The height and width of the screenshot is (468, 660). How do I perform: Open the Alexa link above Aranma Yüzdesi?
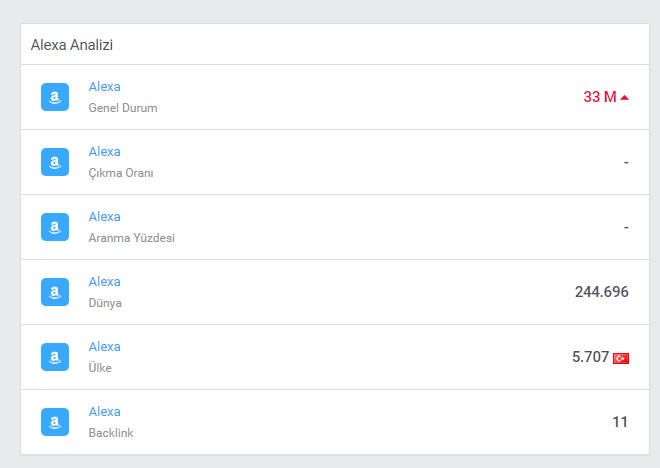[x=104, y=217]
